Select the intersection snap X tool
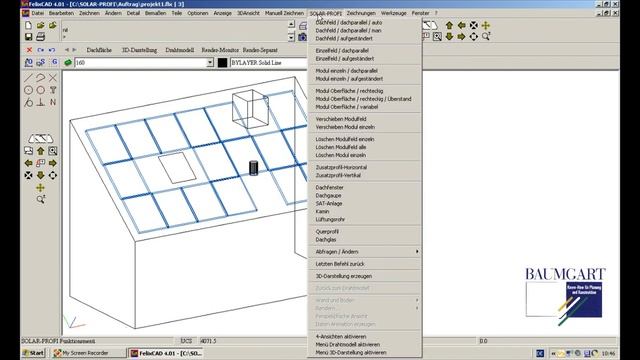Screen dimensions: 640x360 (53, 78)
